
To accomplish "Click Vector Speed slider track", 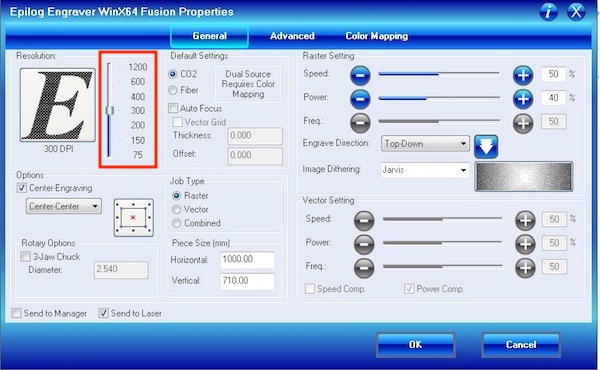I will pyautogui.click(x=442, y=219).
